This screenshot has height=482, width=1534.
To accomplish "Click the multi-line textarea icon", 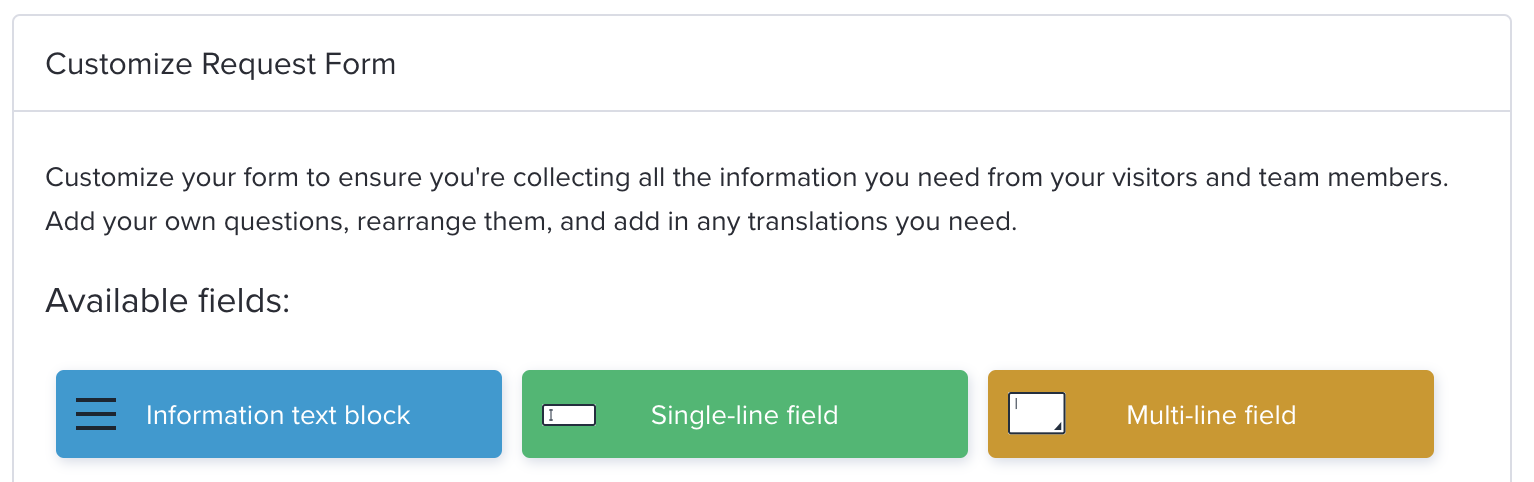I will point(1036,414).
